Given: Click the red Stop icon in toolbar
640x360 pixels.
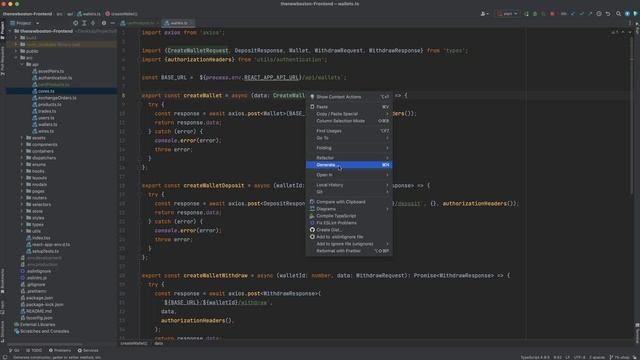Looking at the screenshot, I should pos(552,14).
